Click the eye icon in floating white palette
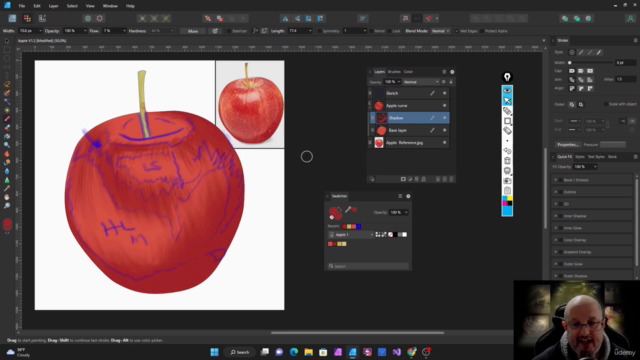 pos(507,90)
